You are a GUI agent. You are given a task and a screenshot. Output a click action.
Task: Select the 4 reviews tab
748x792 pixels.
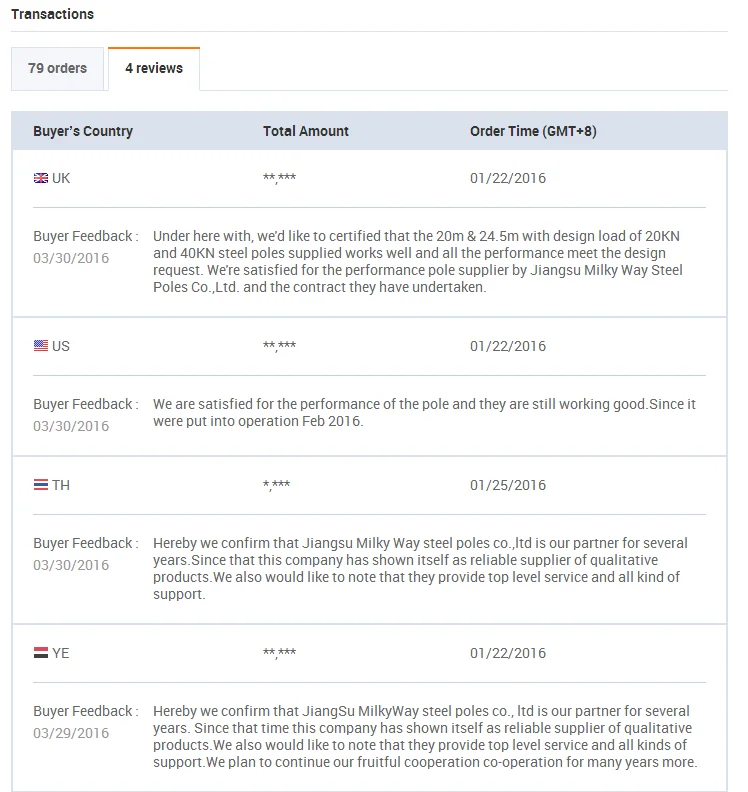(x=154, y=68)
